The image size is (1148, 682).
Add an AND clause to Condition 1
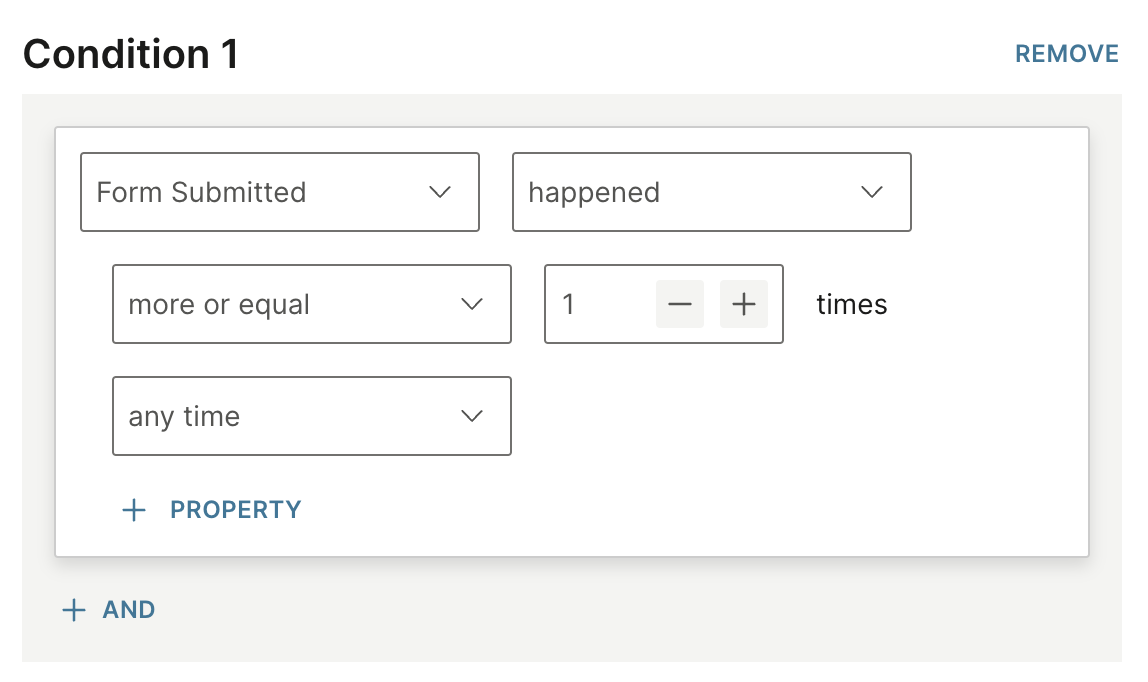(128, 610)
